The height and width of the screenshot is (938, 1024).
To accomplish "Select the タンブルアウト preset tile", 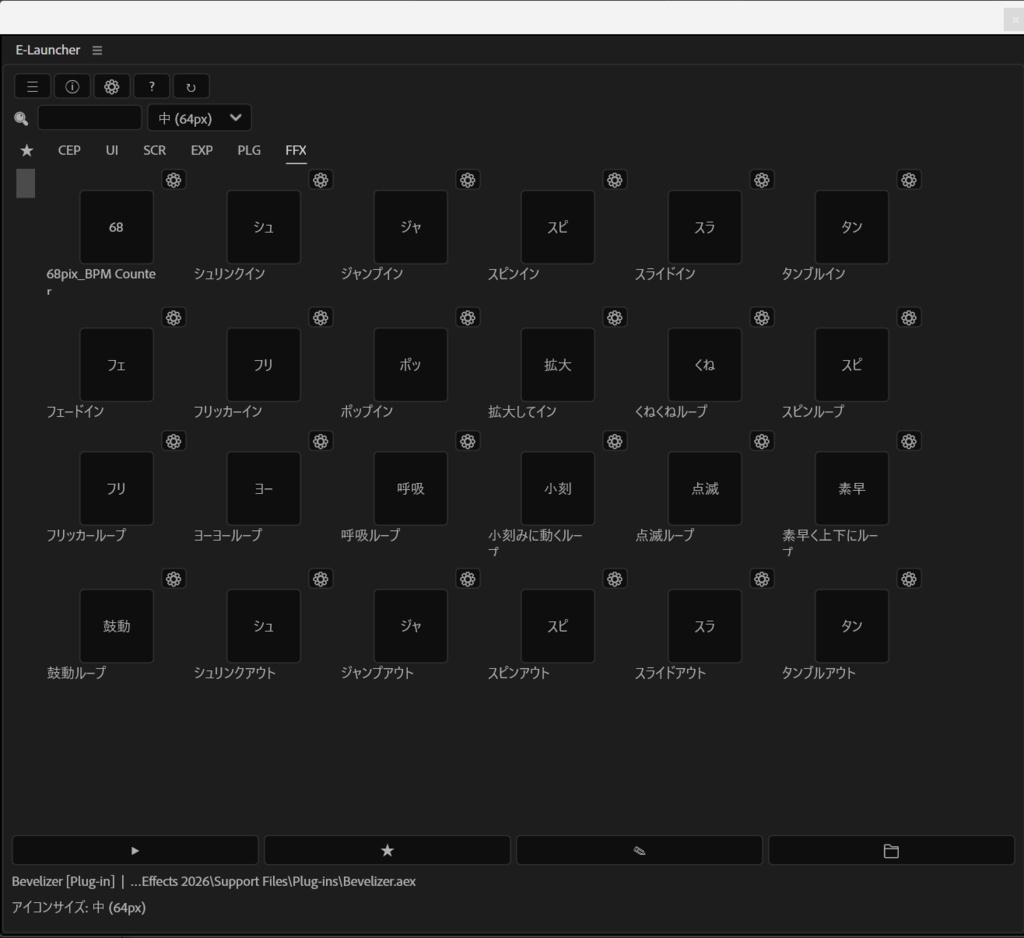I will [852, 626].
